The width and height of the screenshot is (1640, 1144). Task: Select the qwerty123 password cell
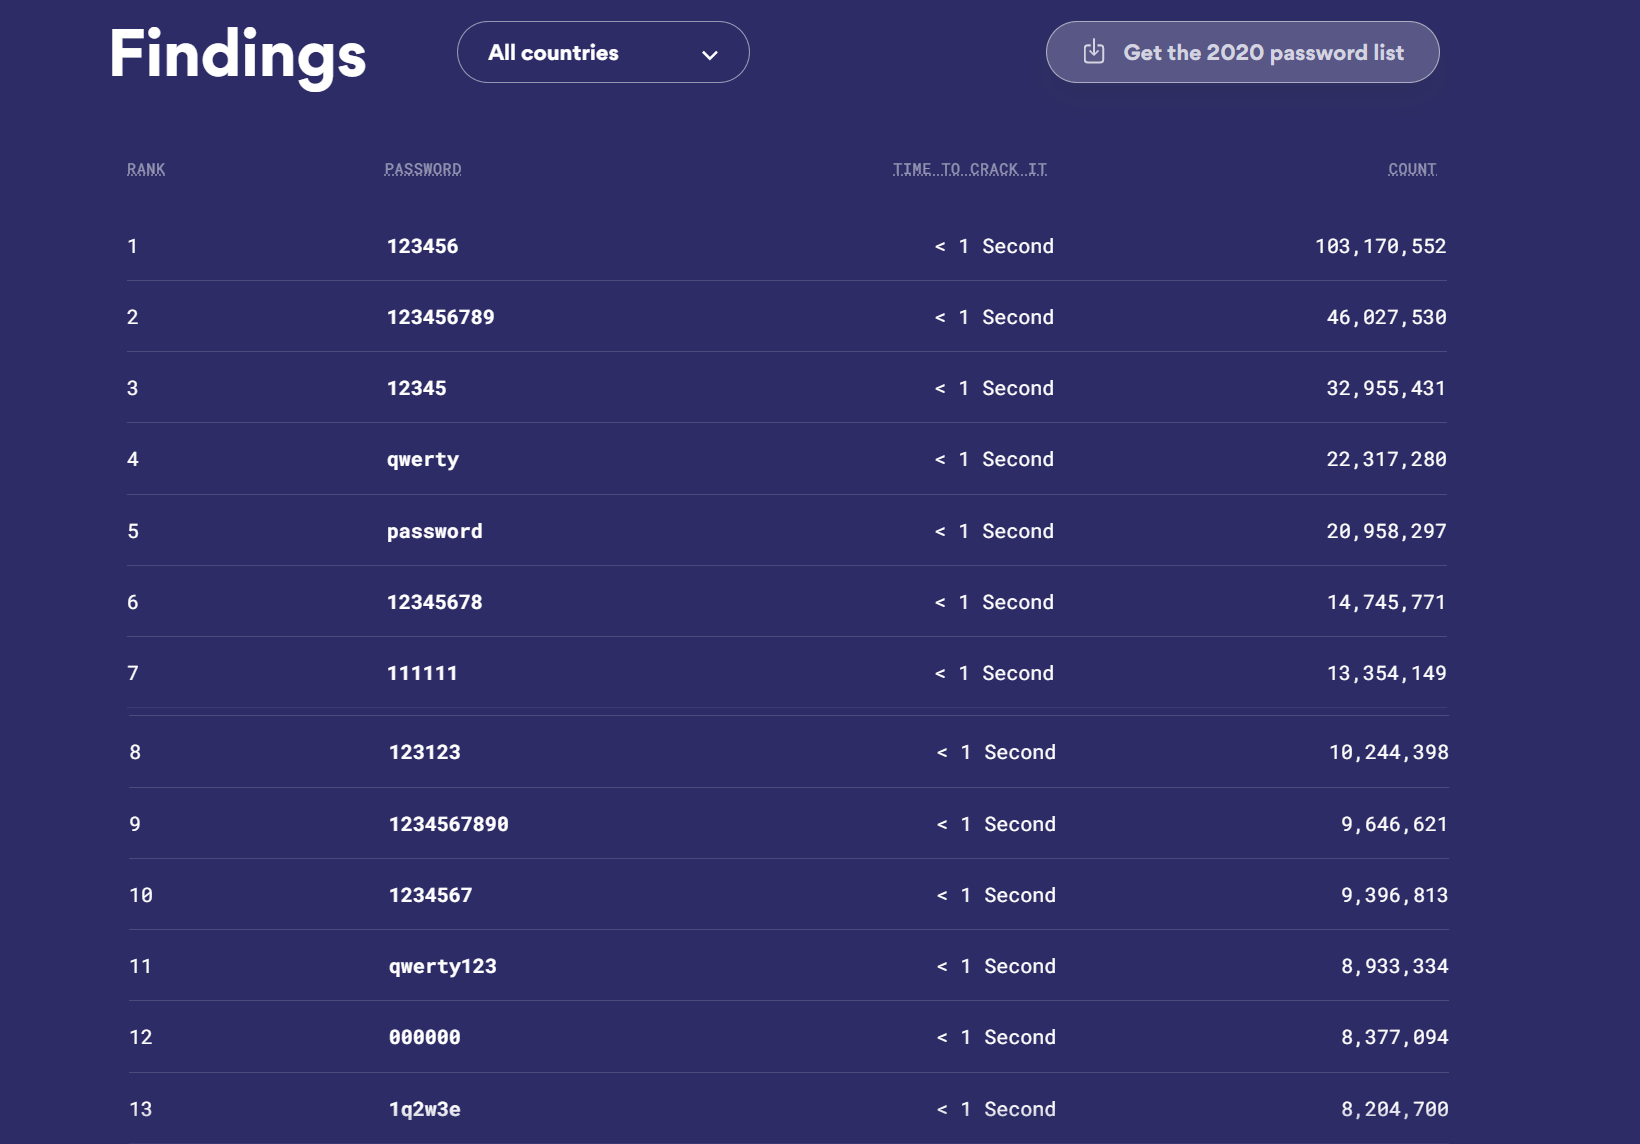click(443, 967)
